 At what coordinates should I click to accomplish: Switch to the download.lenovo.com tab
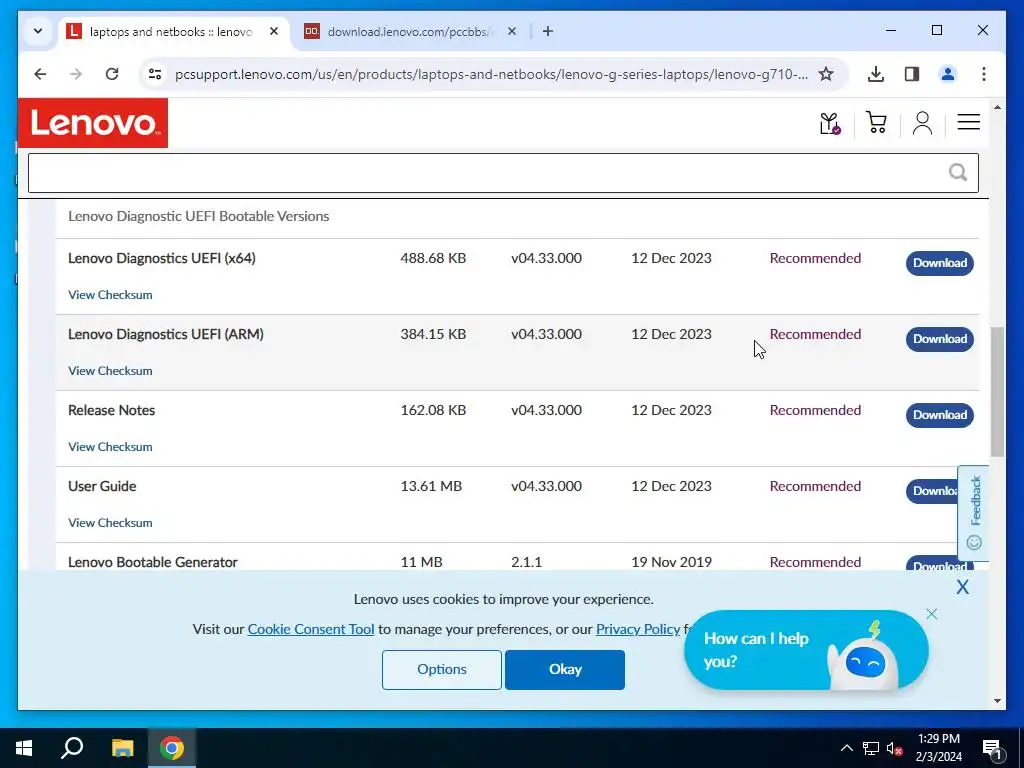click(x=410, y=31)
